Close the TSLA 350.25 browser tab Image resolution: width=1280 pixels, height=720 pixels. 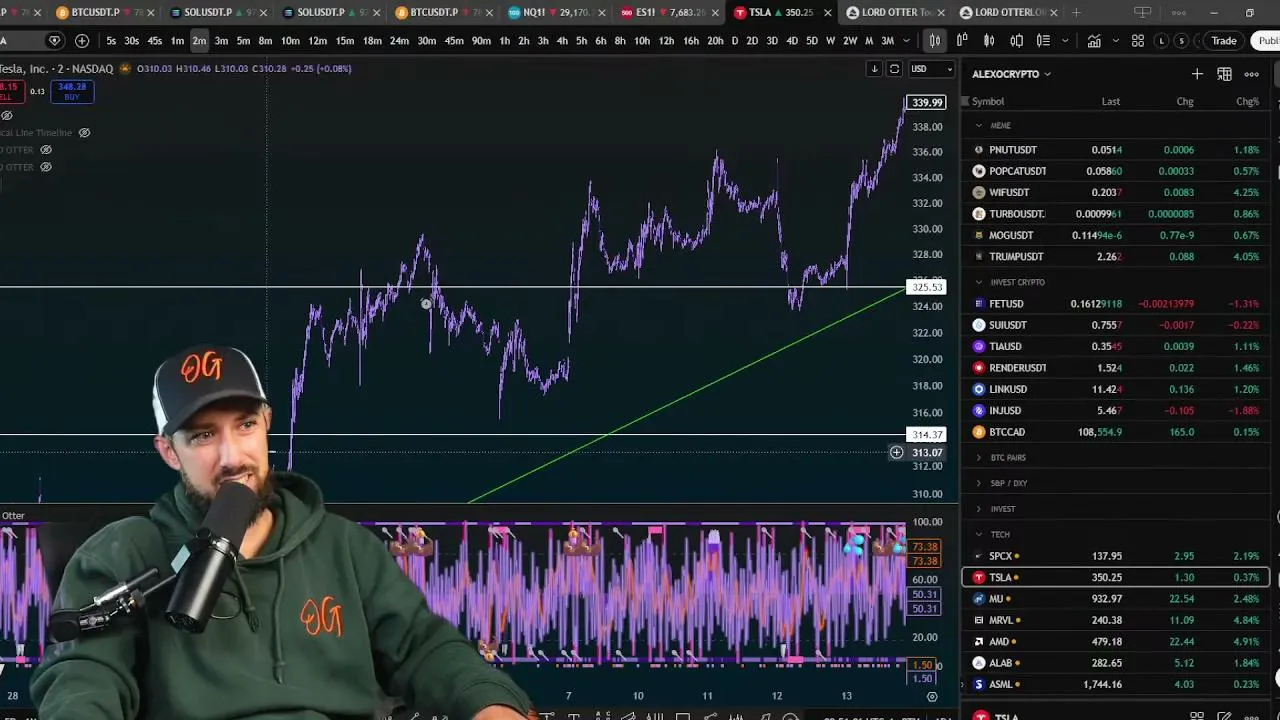828,13
